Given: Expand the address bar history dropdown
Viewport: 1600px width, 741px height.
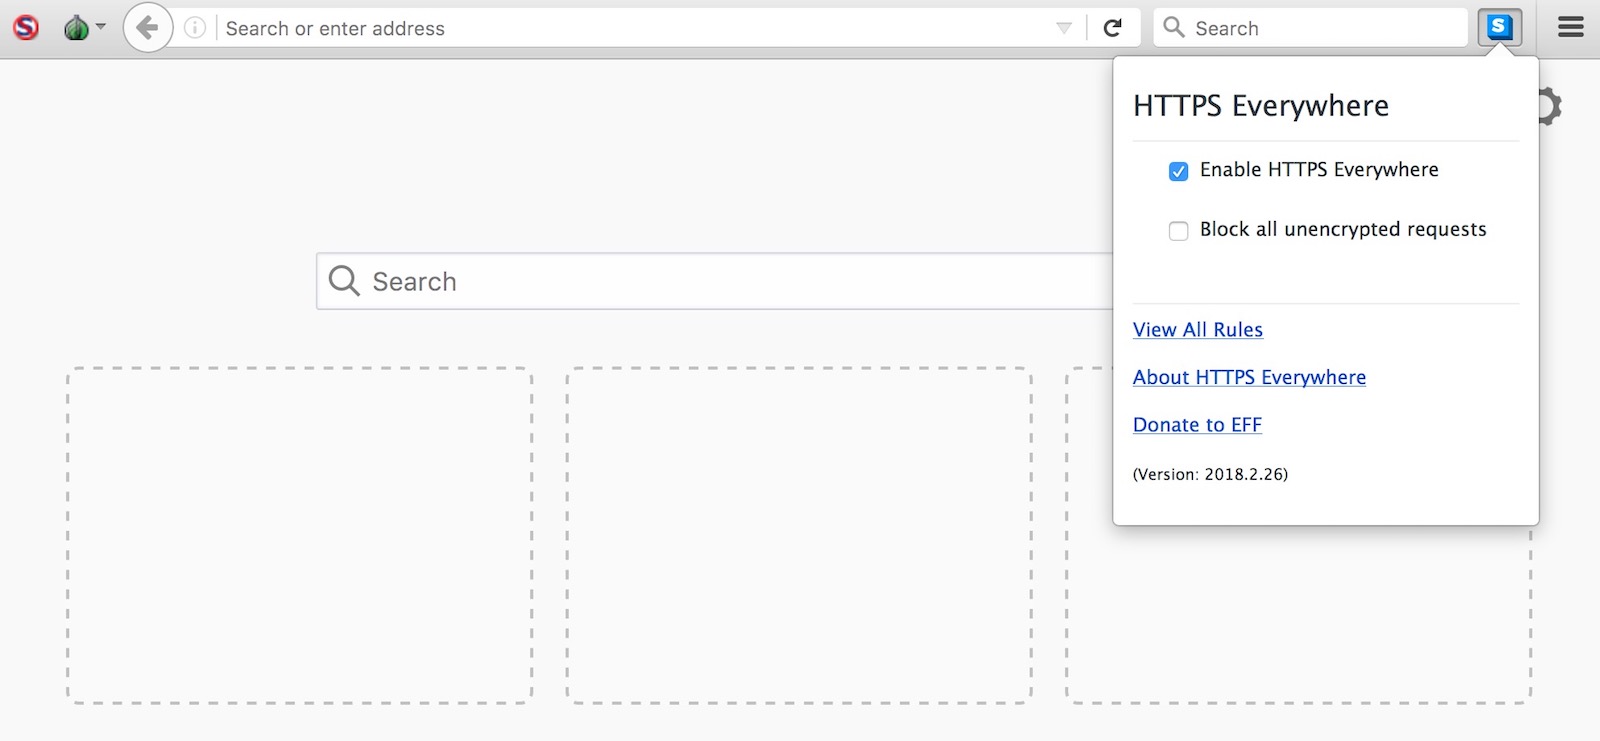Looking at the screenshot, I should [1064, 28].
